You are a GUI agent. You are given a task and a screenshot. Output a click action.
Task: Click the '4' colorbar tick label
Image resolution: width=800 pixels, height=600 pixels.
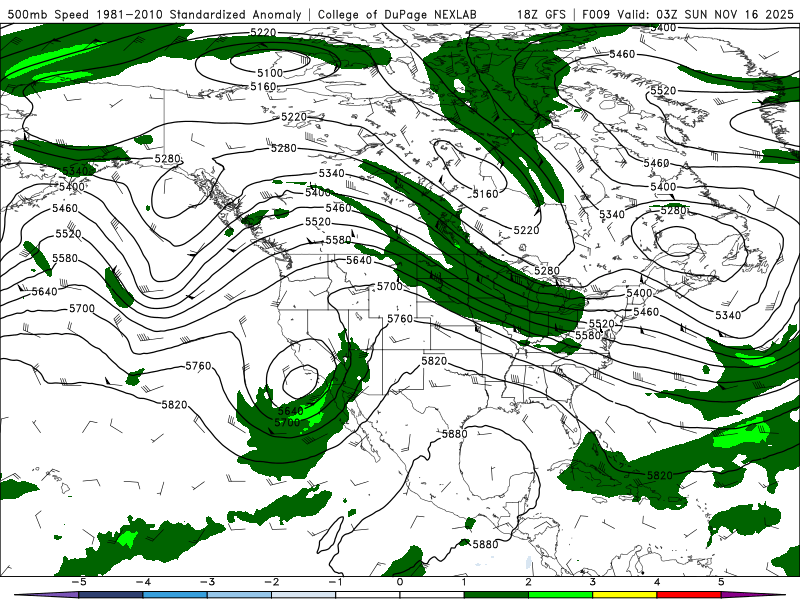pos(657,582)
